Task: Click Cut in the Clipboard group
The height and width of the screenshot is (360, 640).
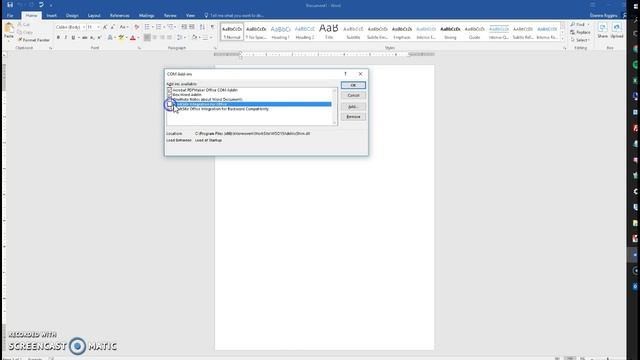Action: [x=24, y=25]
